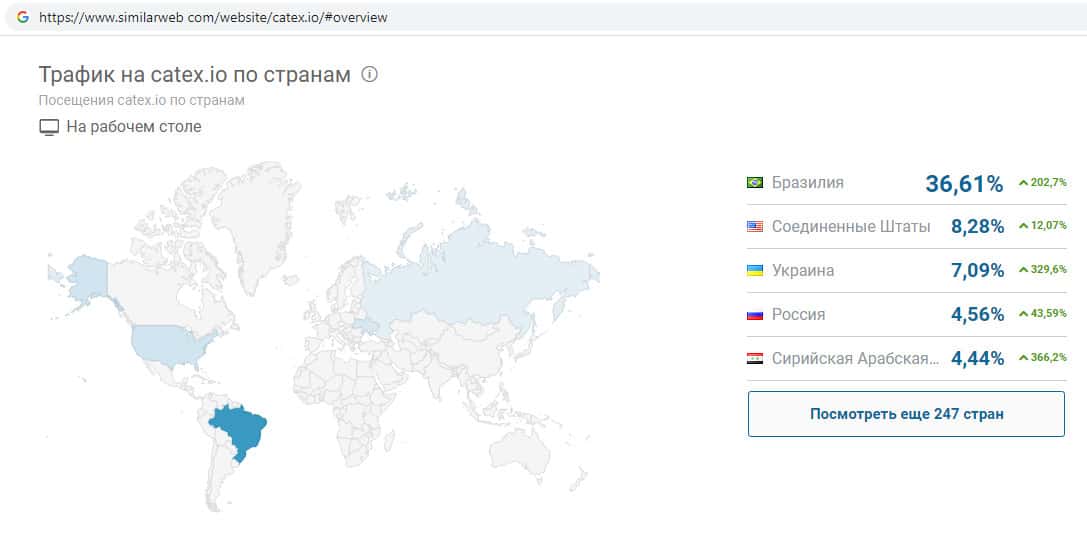This screenshot has height=549, width=1087.
Task: Open the Бразилия country link
Action: coord(808,183)
